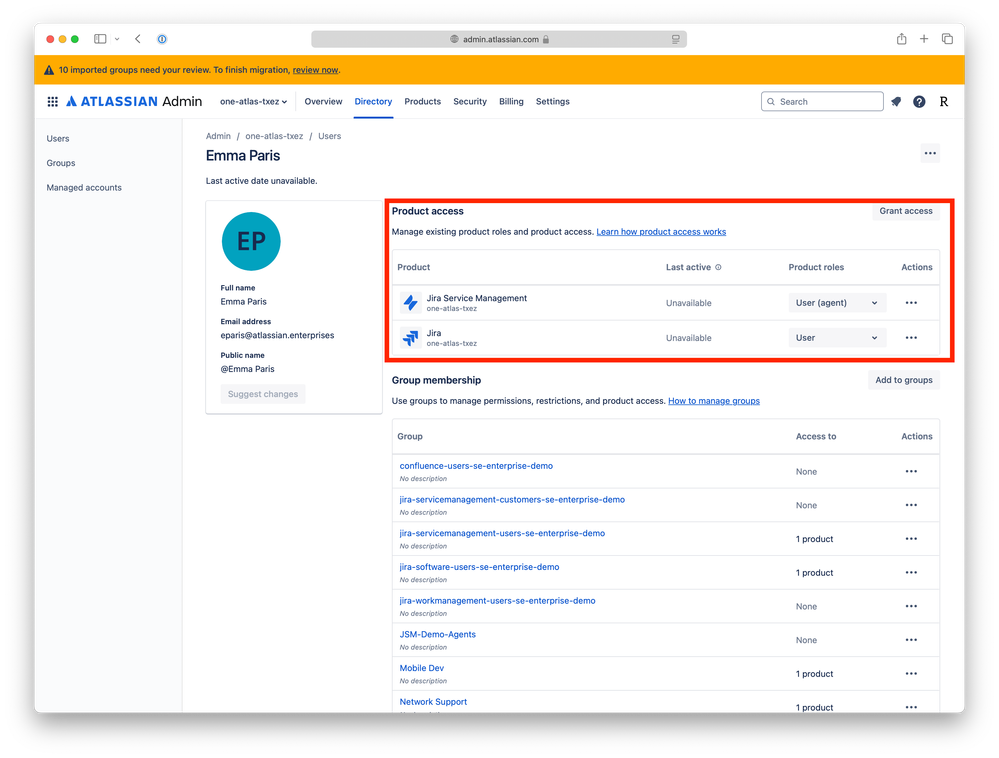Open the User (agent) product role dropdown

point(837,303)
